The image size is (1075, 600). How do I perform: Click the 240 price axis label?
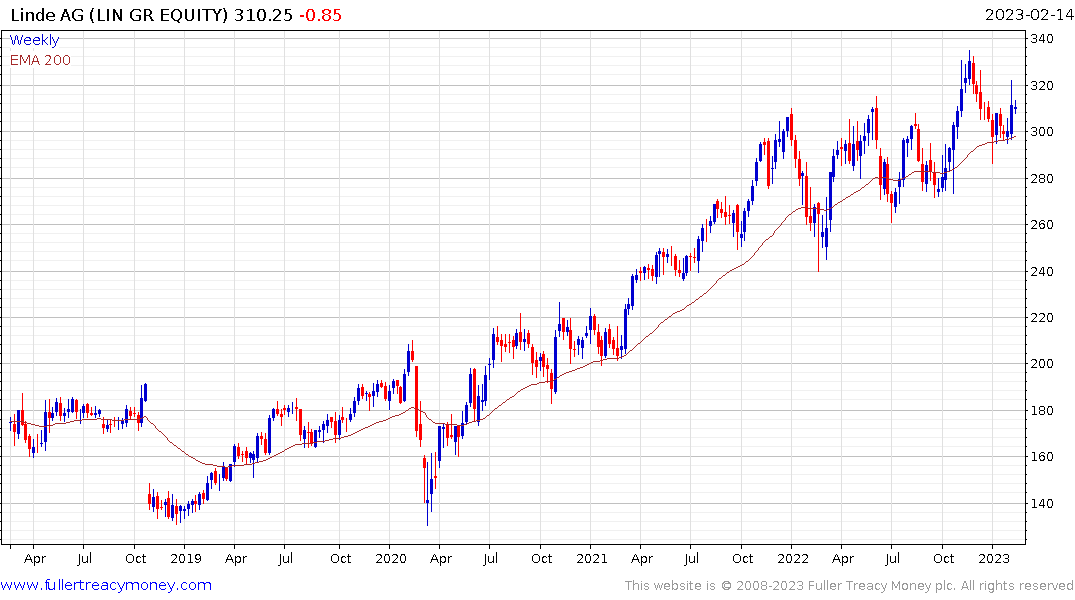point(1042,271)
